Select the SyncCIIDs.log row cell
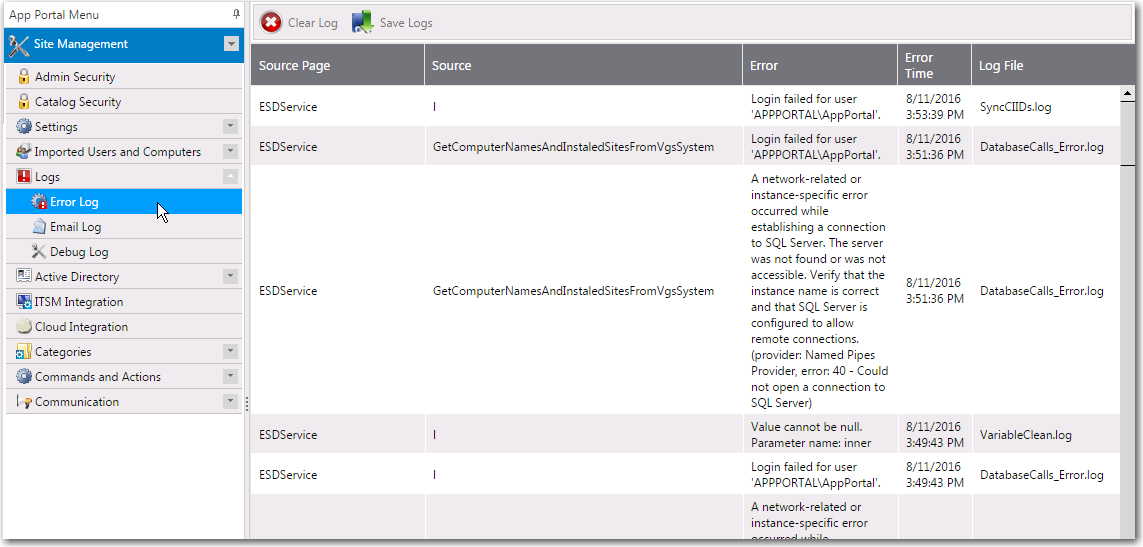The height and width of the screenshot is (547, 1143). [x=1015, y=107]
